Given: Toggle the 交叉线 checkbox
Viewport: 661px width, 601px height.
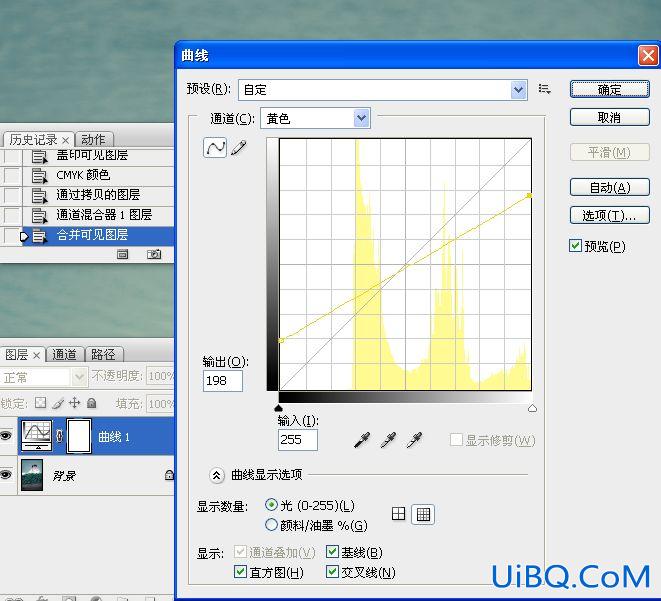Looking at the screenshot, I should pyautogui.click(x=333, y=572).
